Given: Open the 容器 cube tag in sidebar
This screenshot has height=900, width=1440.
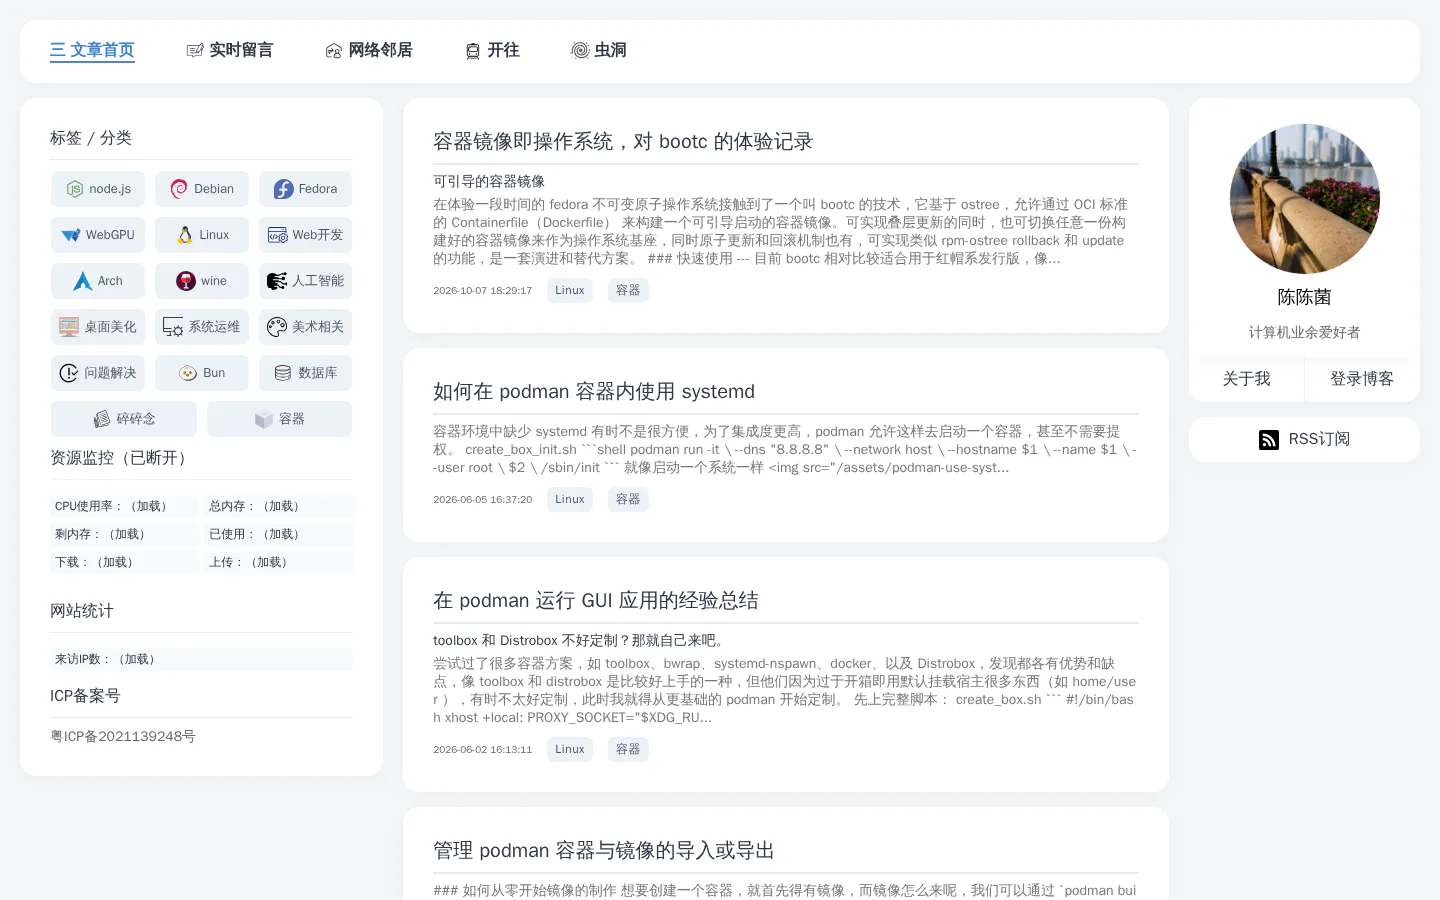Looking at the screenshot, I should pyautogui.click(x=279, y=419).
